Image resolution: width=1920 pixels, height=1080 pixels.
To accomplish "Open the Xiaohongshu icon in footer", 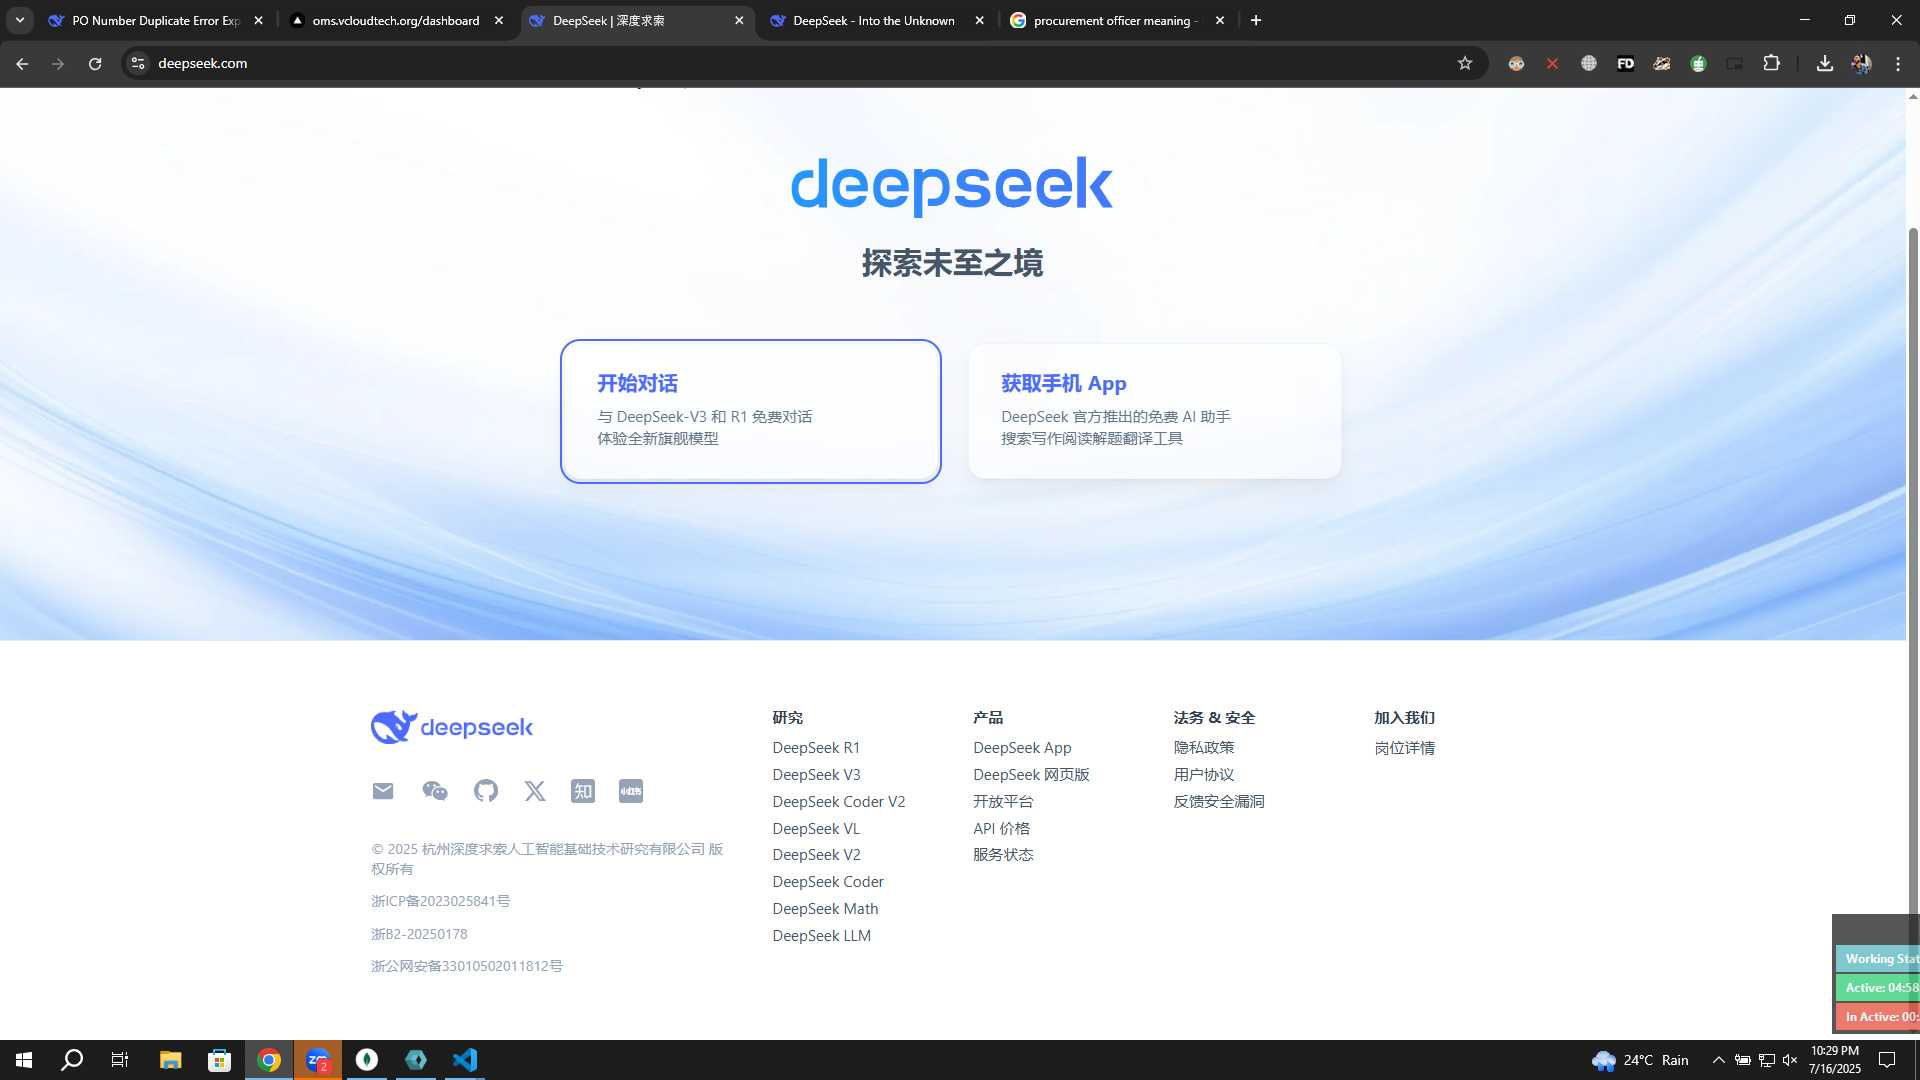I will pos(631,791).
